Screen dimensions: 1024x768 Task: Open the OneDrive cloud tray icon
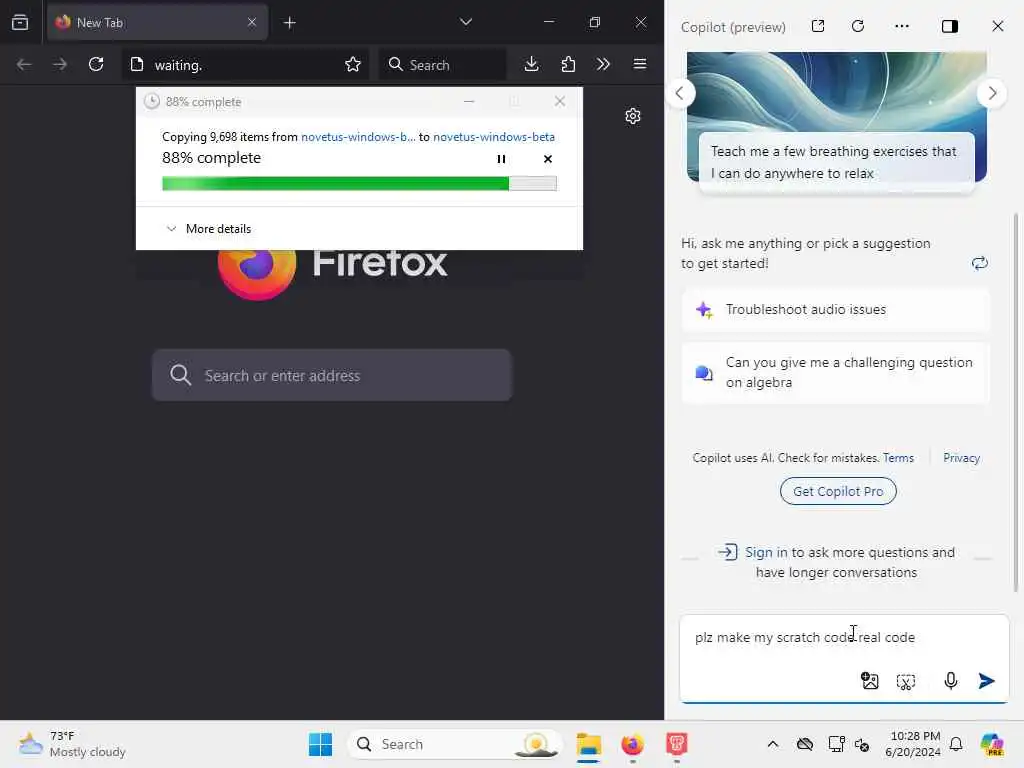tap(805, 744)
